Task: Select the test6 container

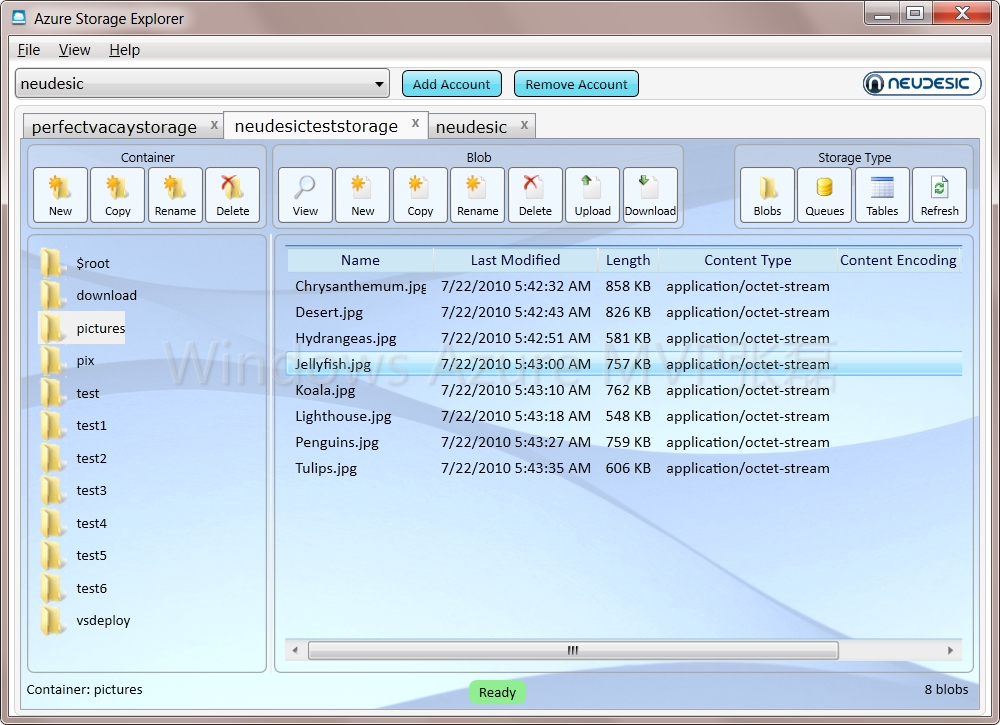Action: [x=73, y=588]
